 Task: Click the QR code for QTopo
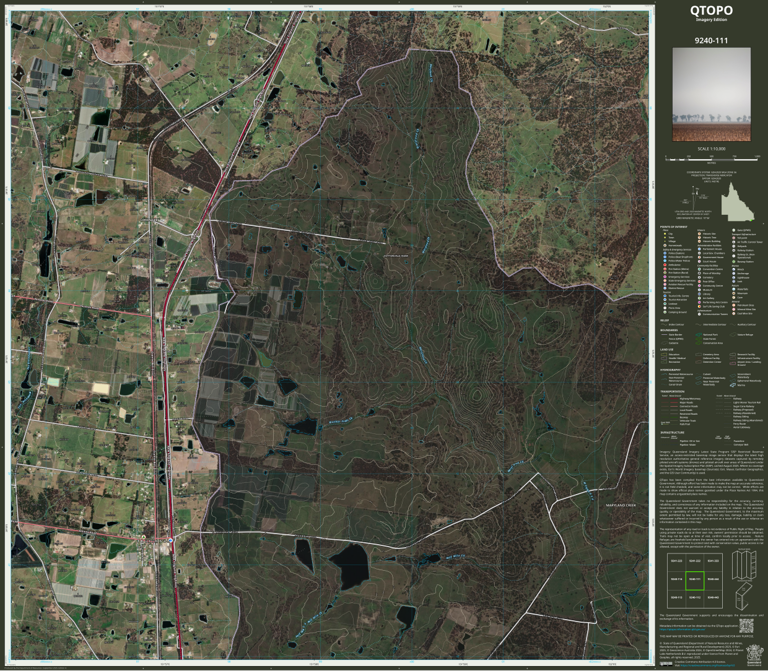[x=745, y=626]
